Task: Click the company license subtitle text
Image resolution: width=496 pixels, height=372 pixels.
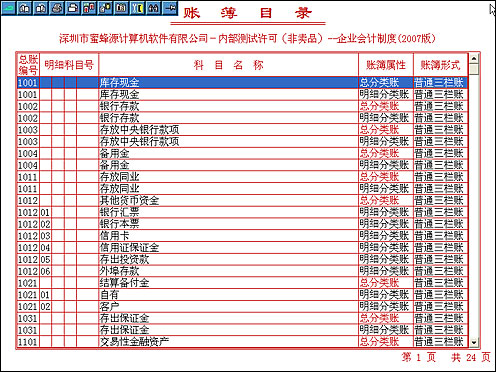Action: point(247,38)
